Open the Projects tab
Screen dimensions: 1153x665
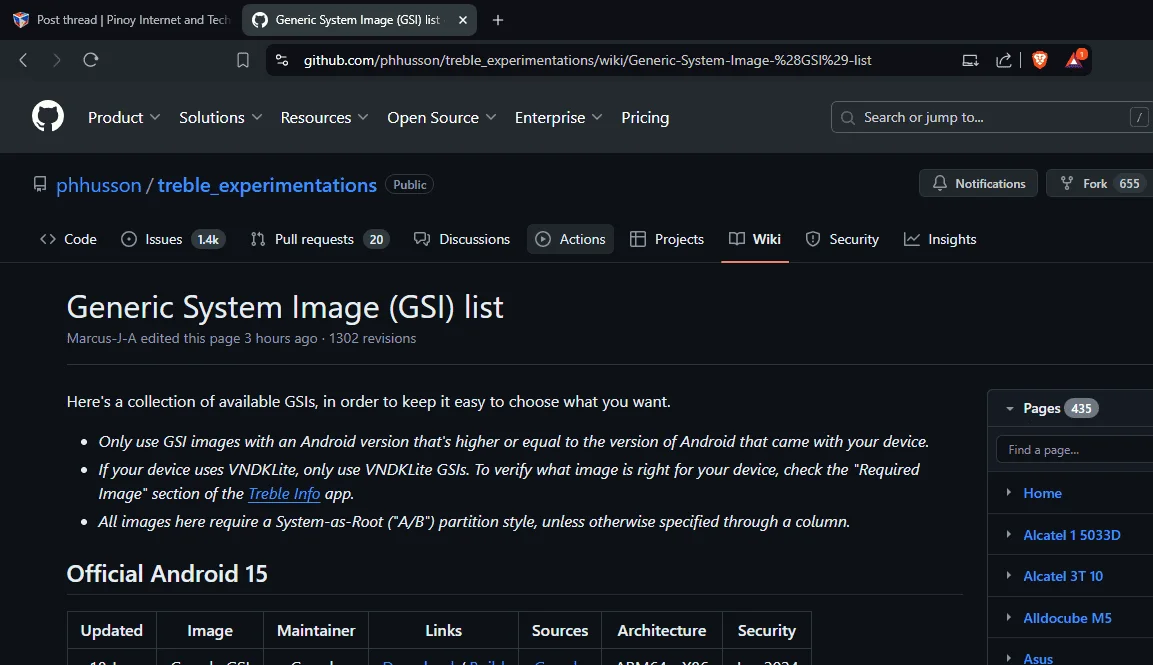point(667,239)
